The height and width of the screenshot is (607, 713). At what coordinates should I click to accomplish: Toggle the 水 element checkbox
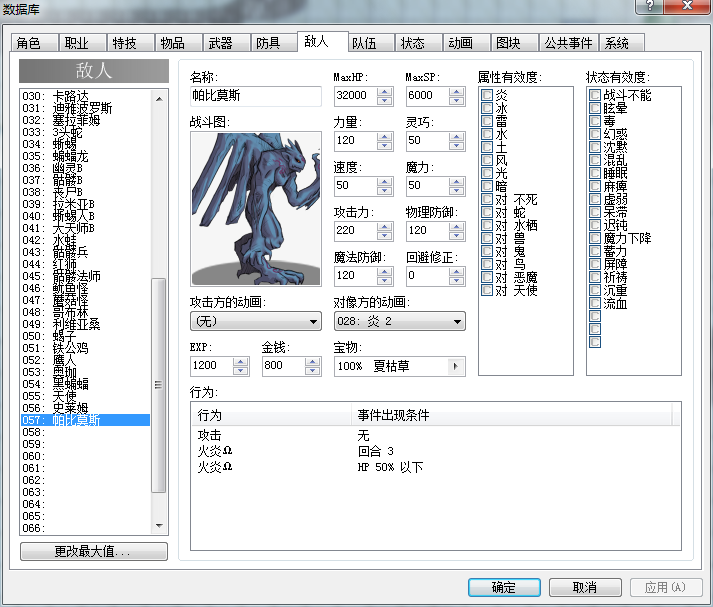click(x=487, y=134)
